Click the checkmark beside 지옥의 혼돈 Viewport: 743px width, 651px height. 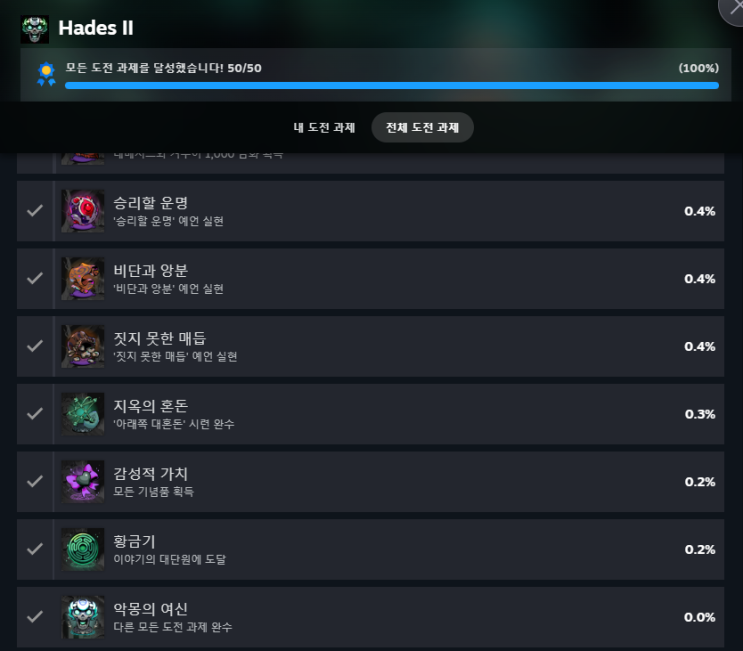click(x=35, y=414)
